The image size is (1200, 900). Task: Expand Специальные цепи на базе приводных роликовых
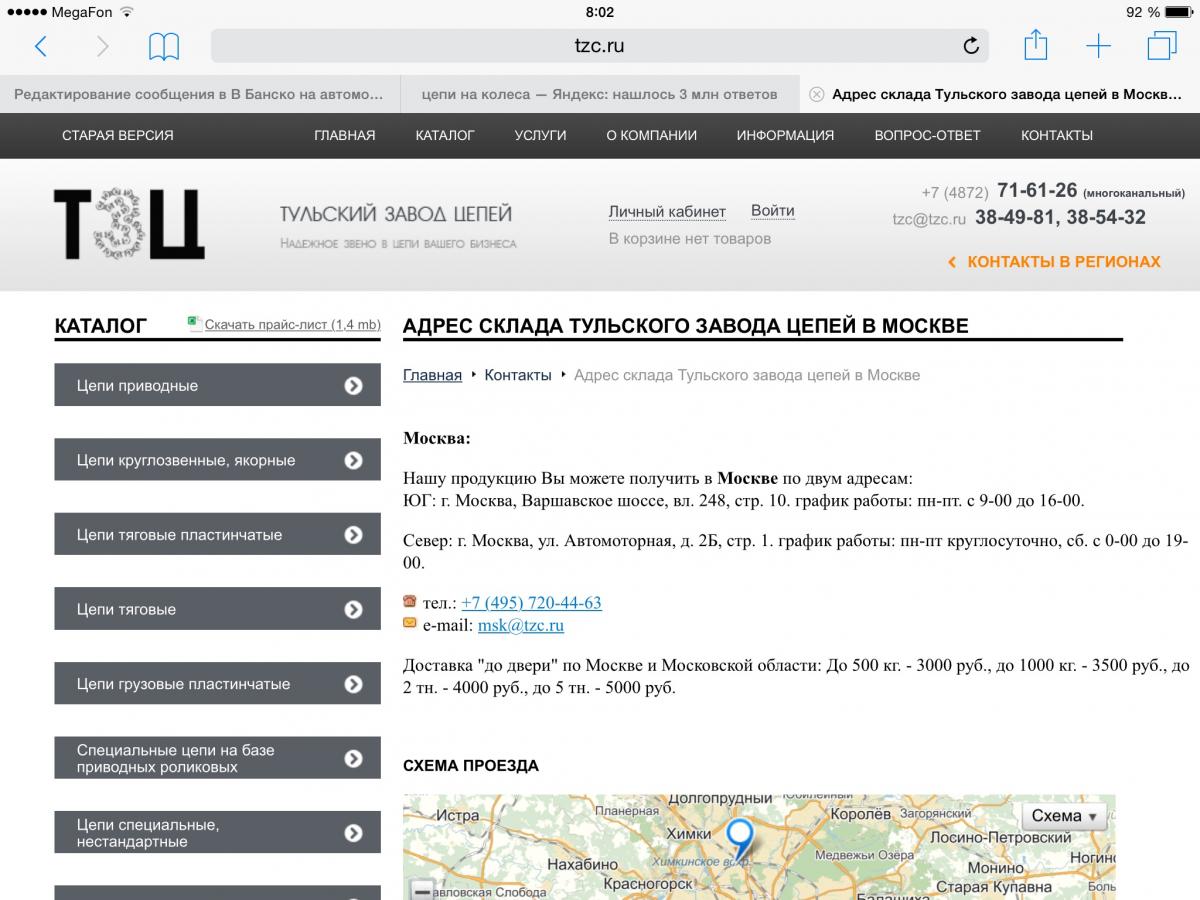[x=217, y=758]
